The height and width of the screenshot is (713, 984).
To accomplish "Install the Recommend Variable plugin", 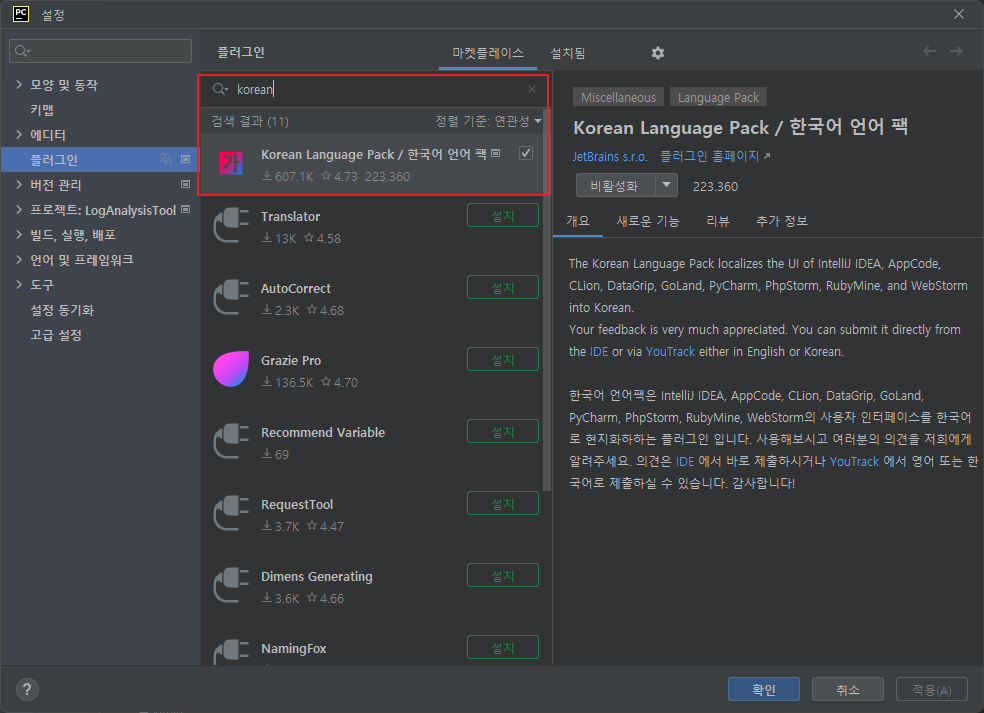I will 503,431.
